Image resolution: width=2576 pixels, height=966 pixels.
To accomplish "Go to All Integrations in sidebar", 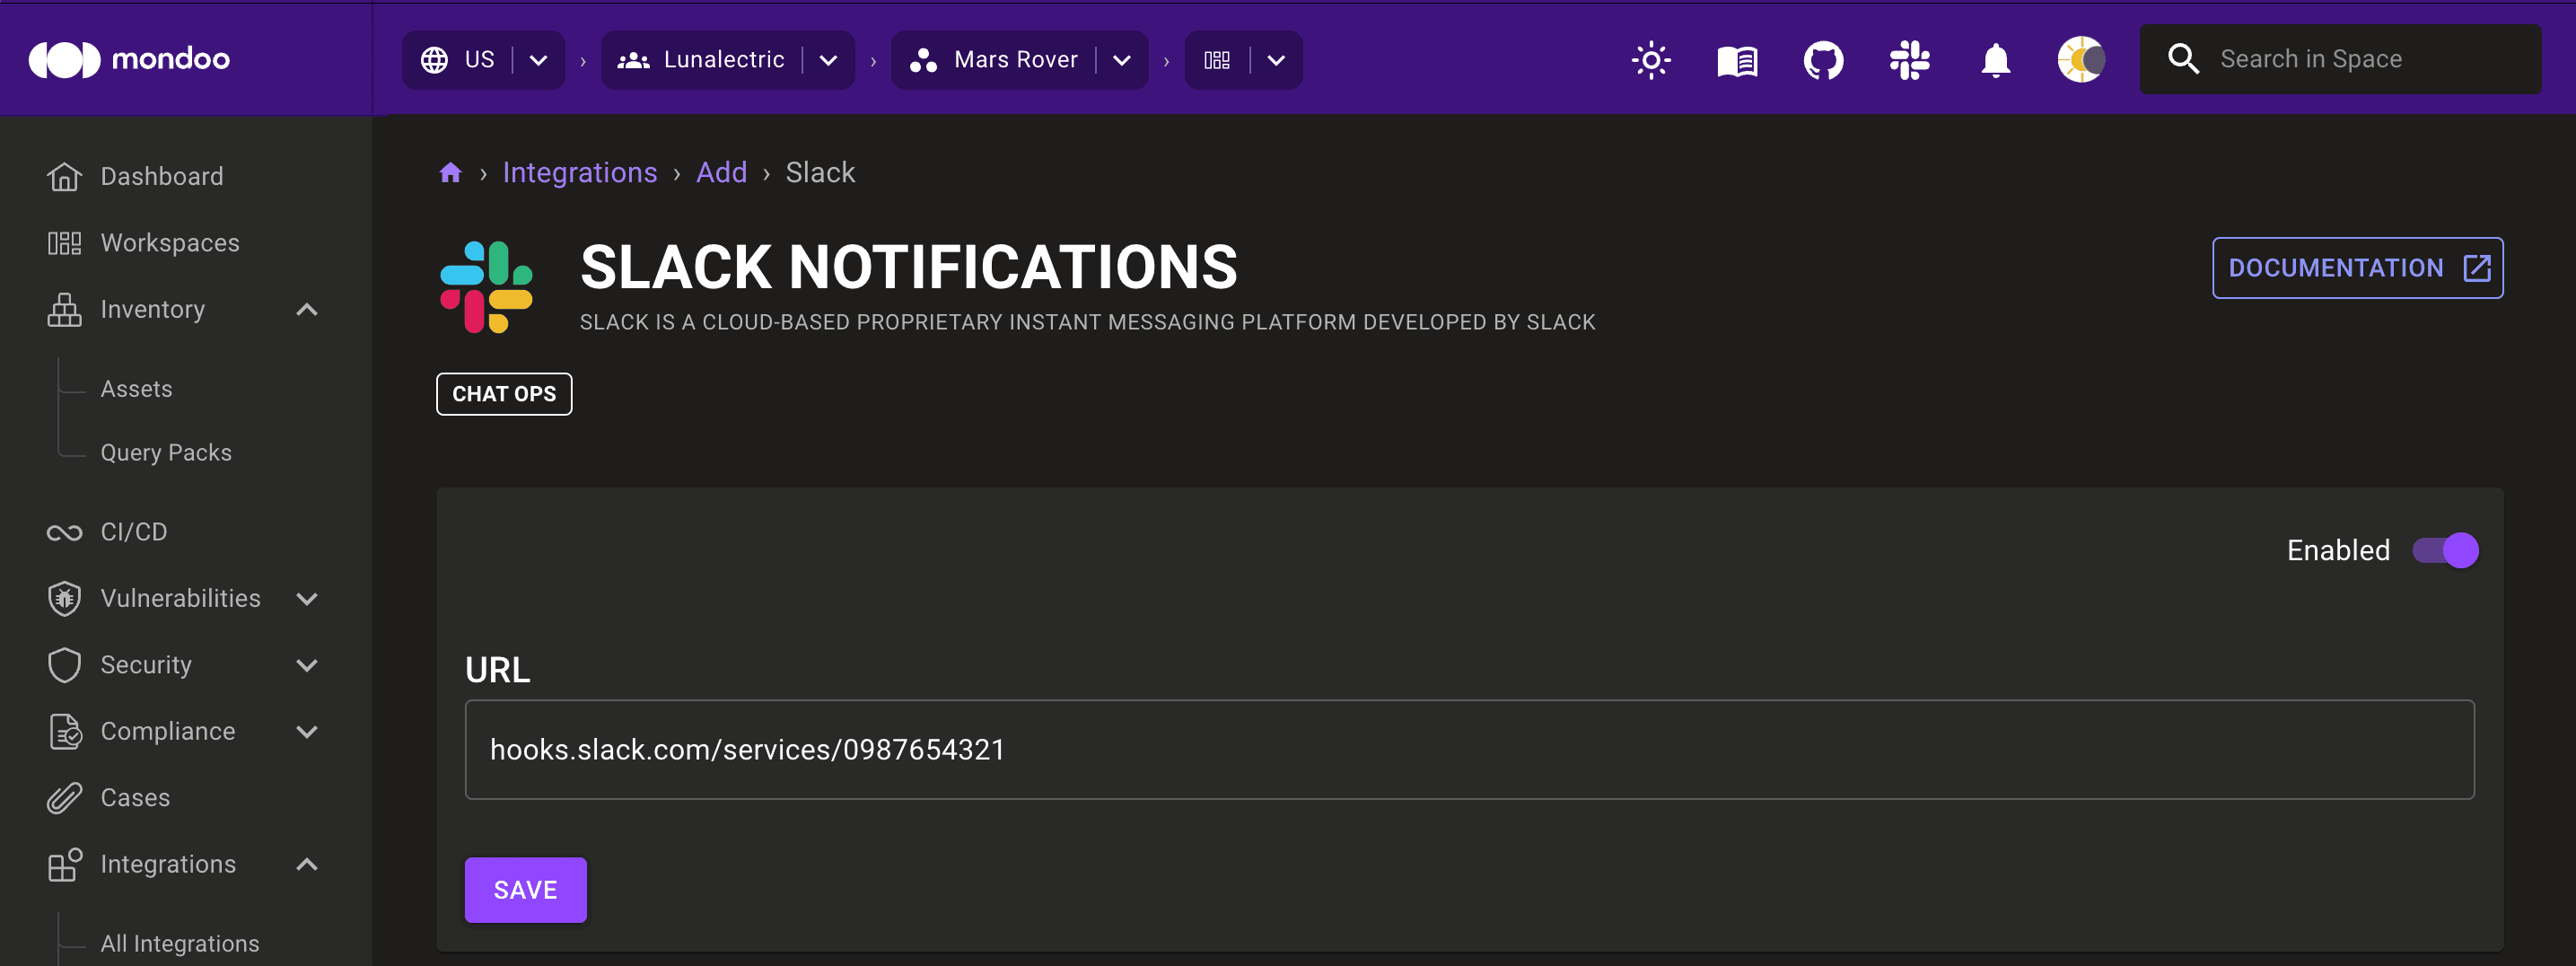I will (x=179, y=942).
